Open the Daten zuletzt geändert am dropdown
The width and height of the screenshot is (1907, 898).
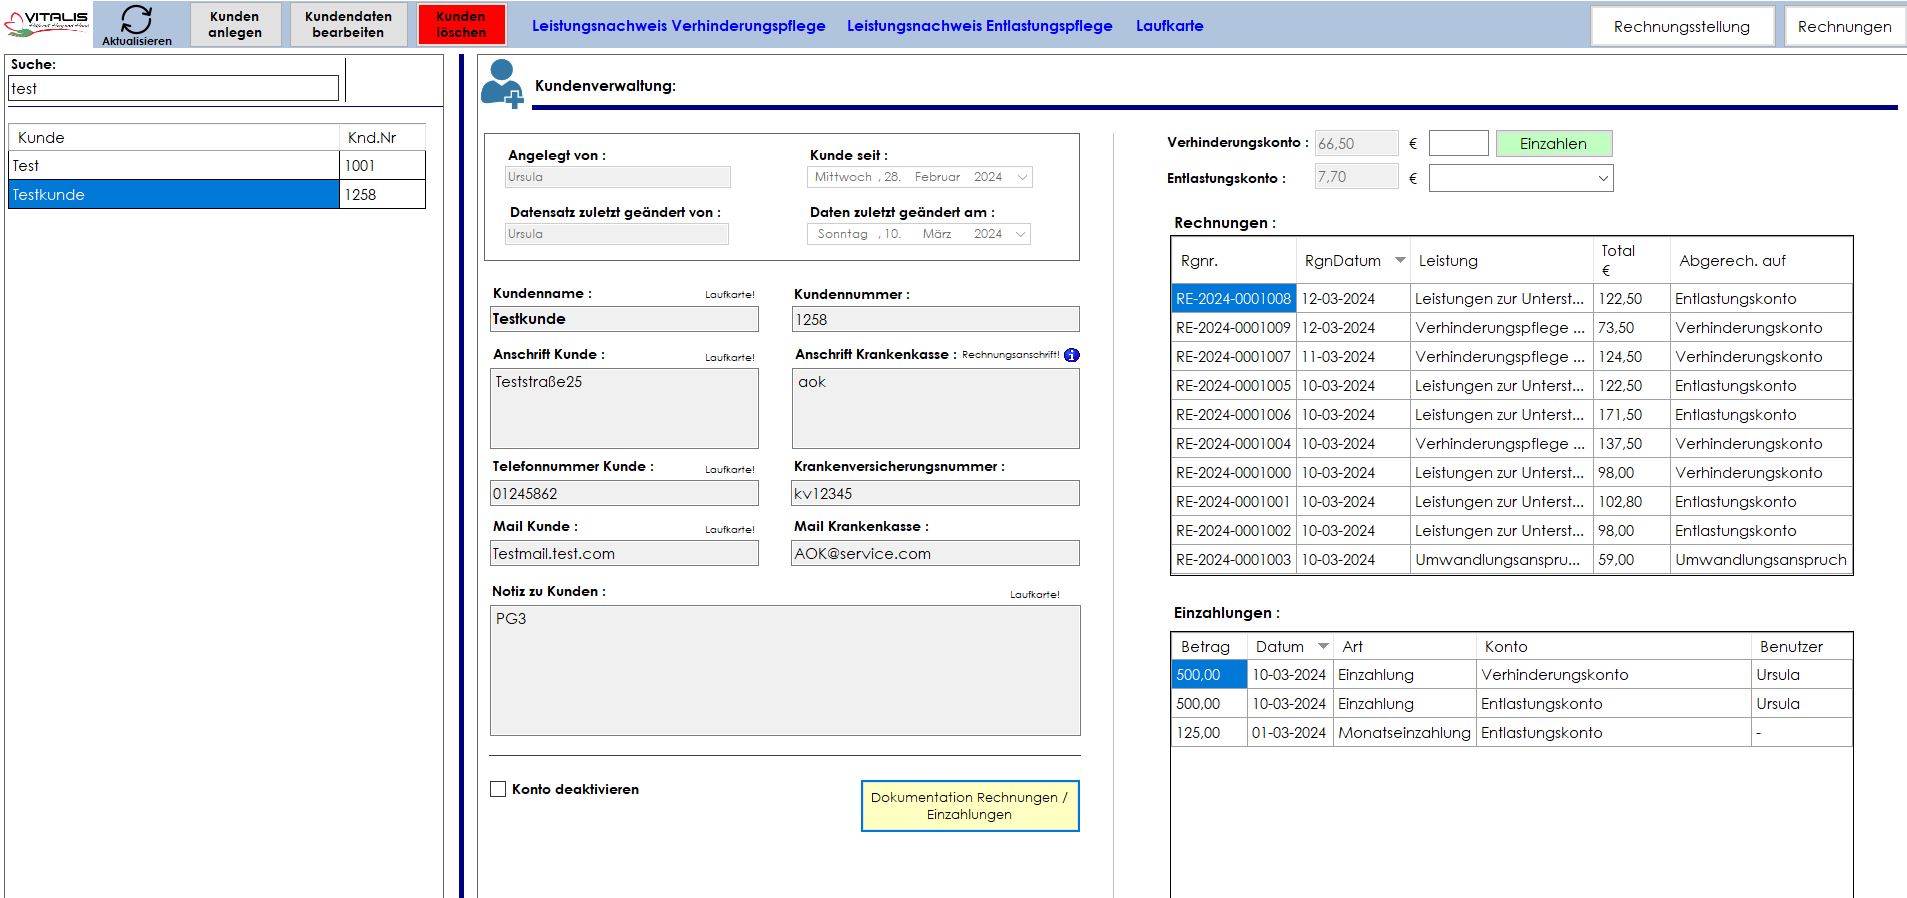(x=1021, y=234)
